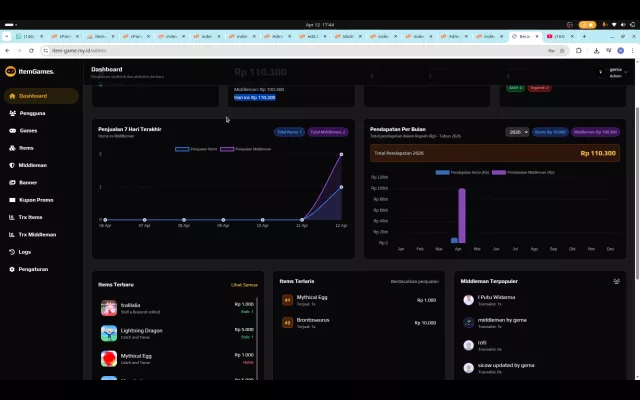Toggle Pendapatan Middleman legend in revenue chart
640x400 pixels.
coord(523,172)
